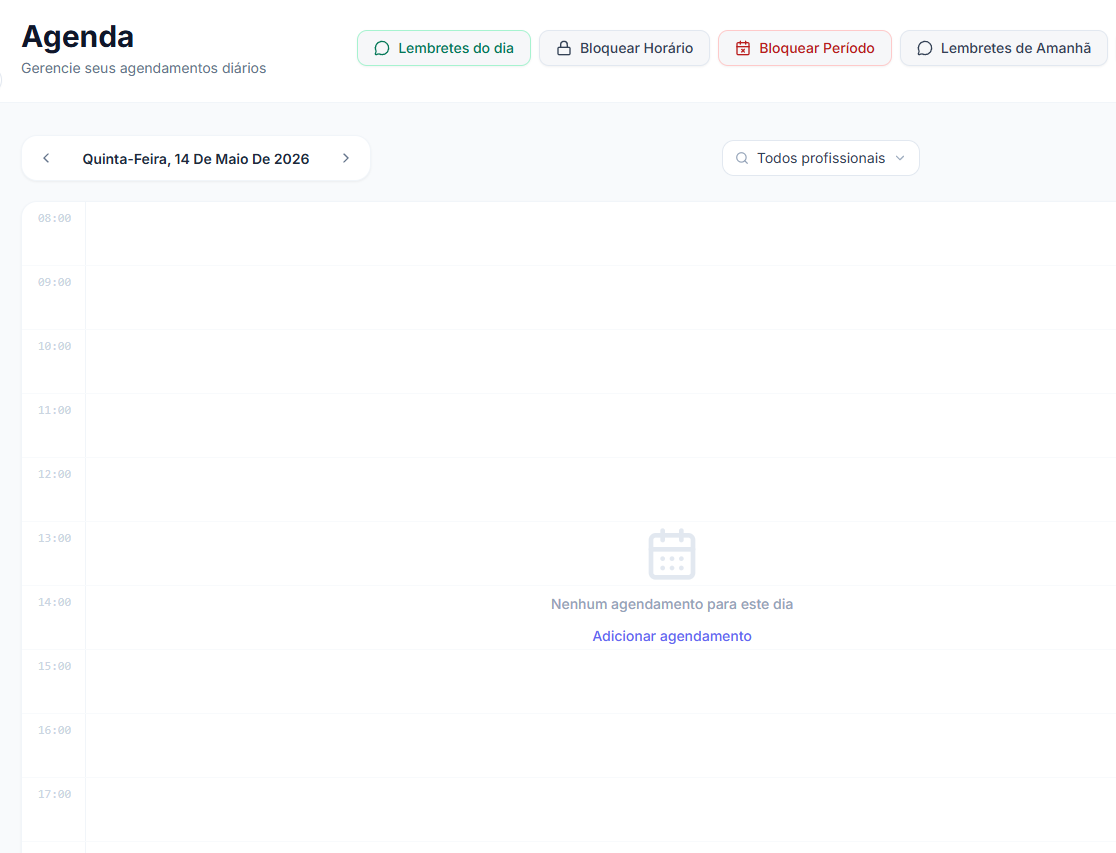Select the 11:00 time slot label
Image resolution: width=1116 pixels, height=853 pixels.
point(55,411)
